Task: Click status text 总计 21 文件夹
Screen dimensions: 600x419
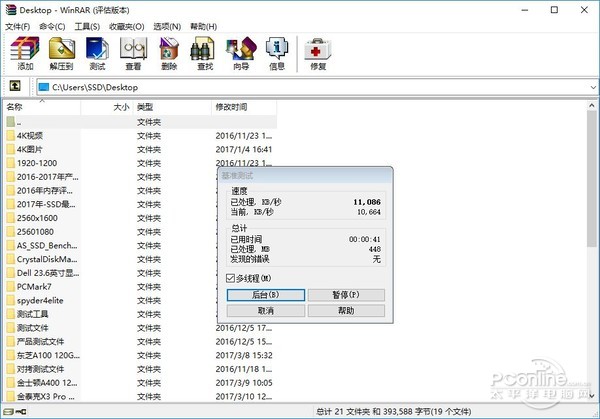Action: 343,412
